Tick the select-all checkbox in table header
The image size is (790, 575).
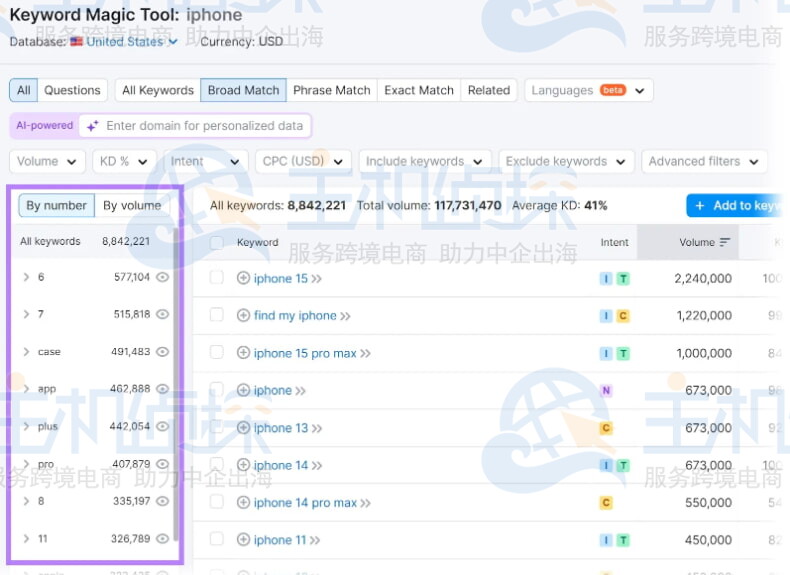(x=217, y=242)
